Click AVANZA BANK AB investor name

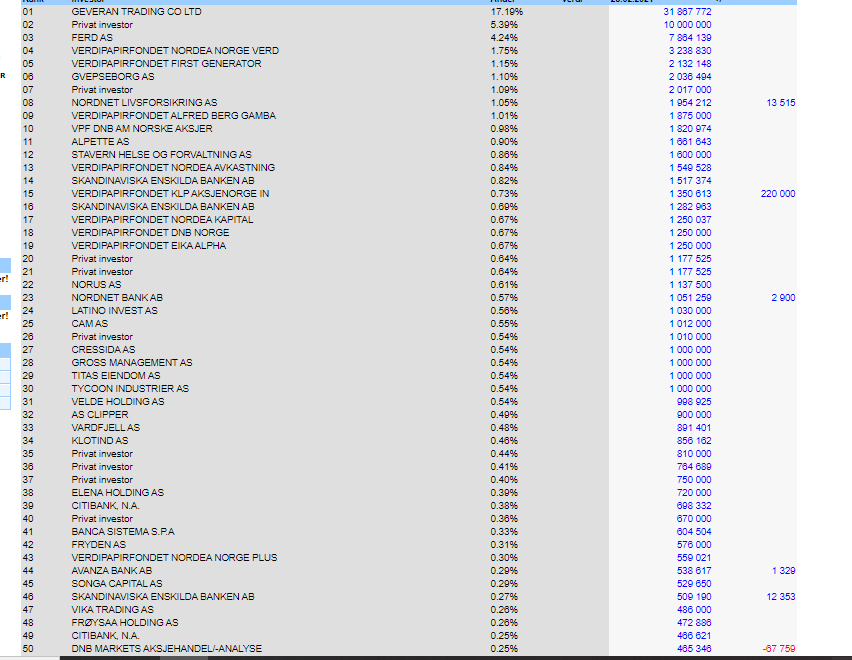coord(112,572)
